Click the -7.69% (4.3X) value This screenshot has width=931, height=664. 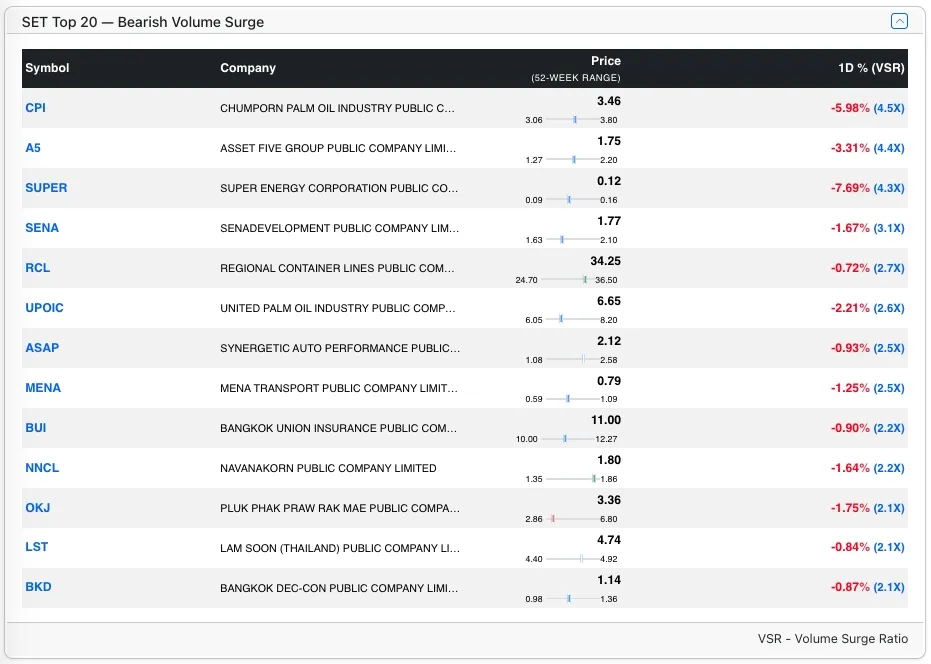pyautogui.click(x=867, y=188)
